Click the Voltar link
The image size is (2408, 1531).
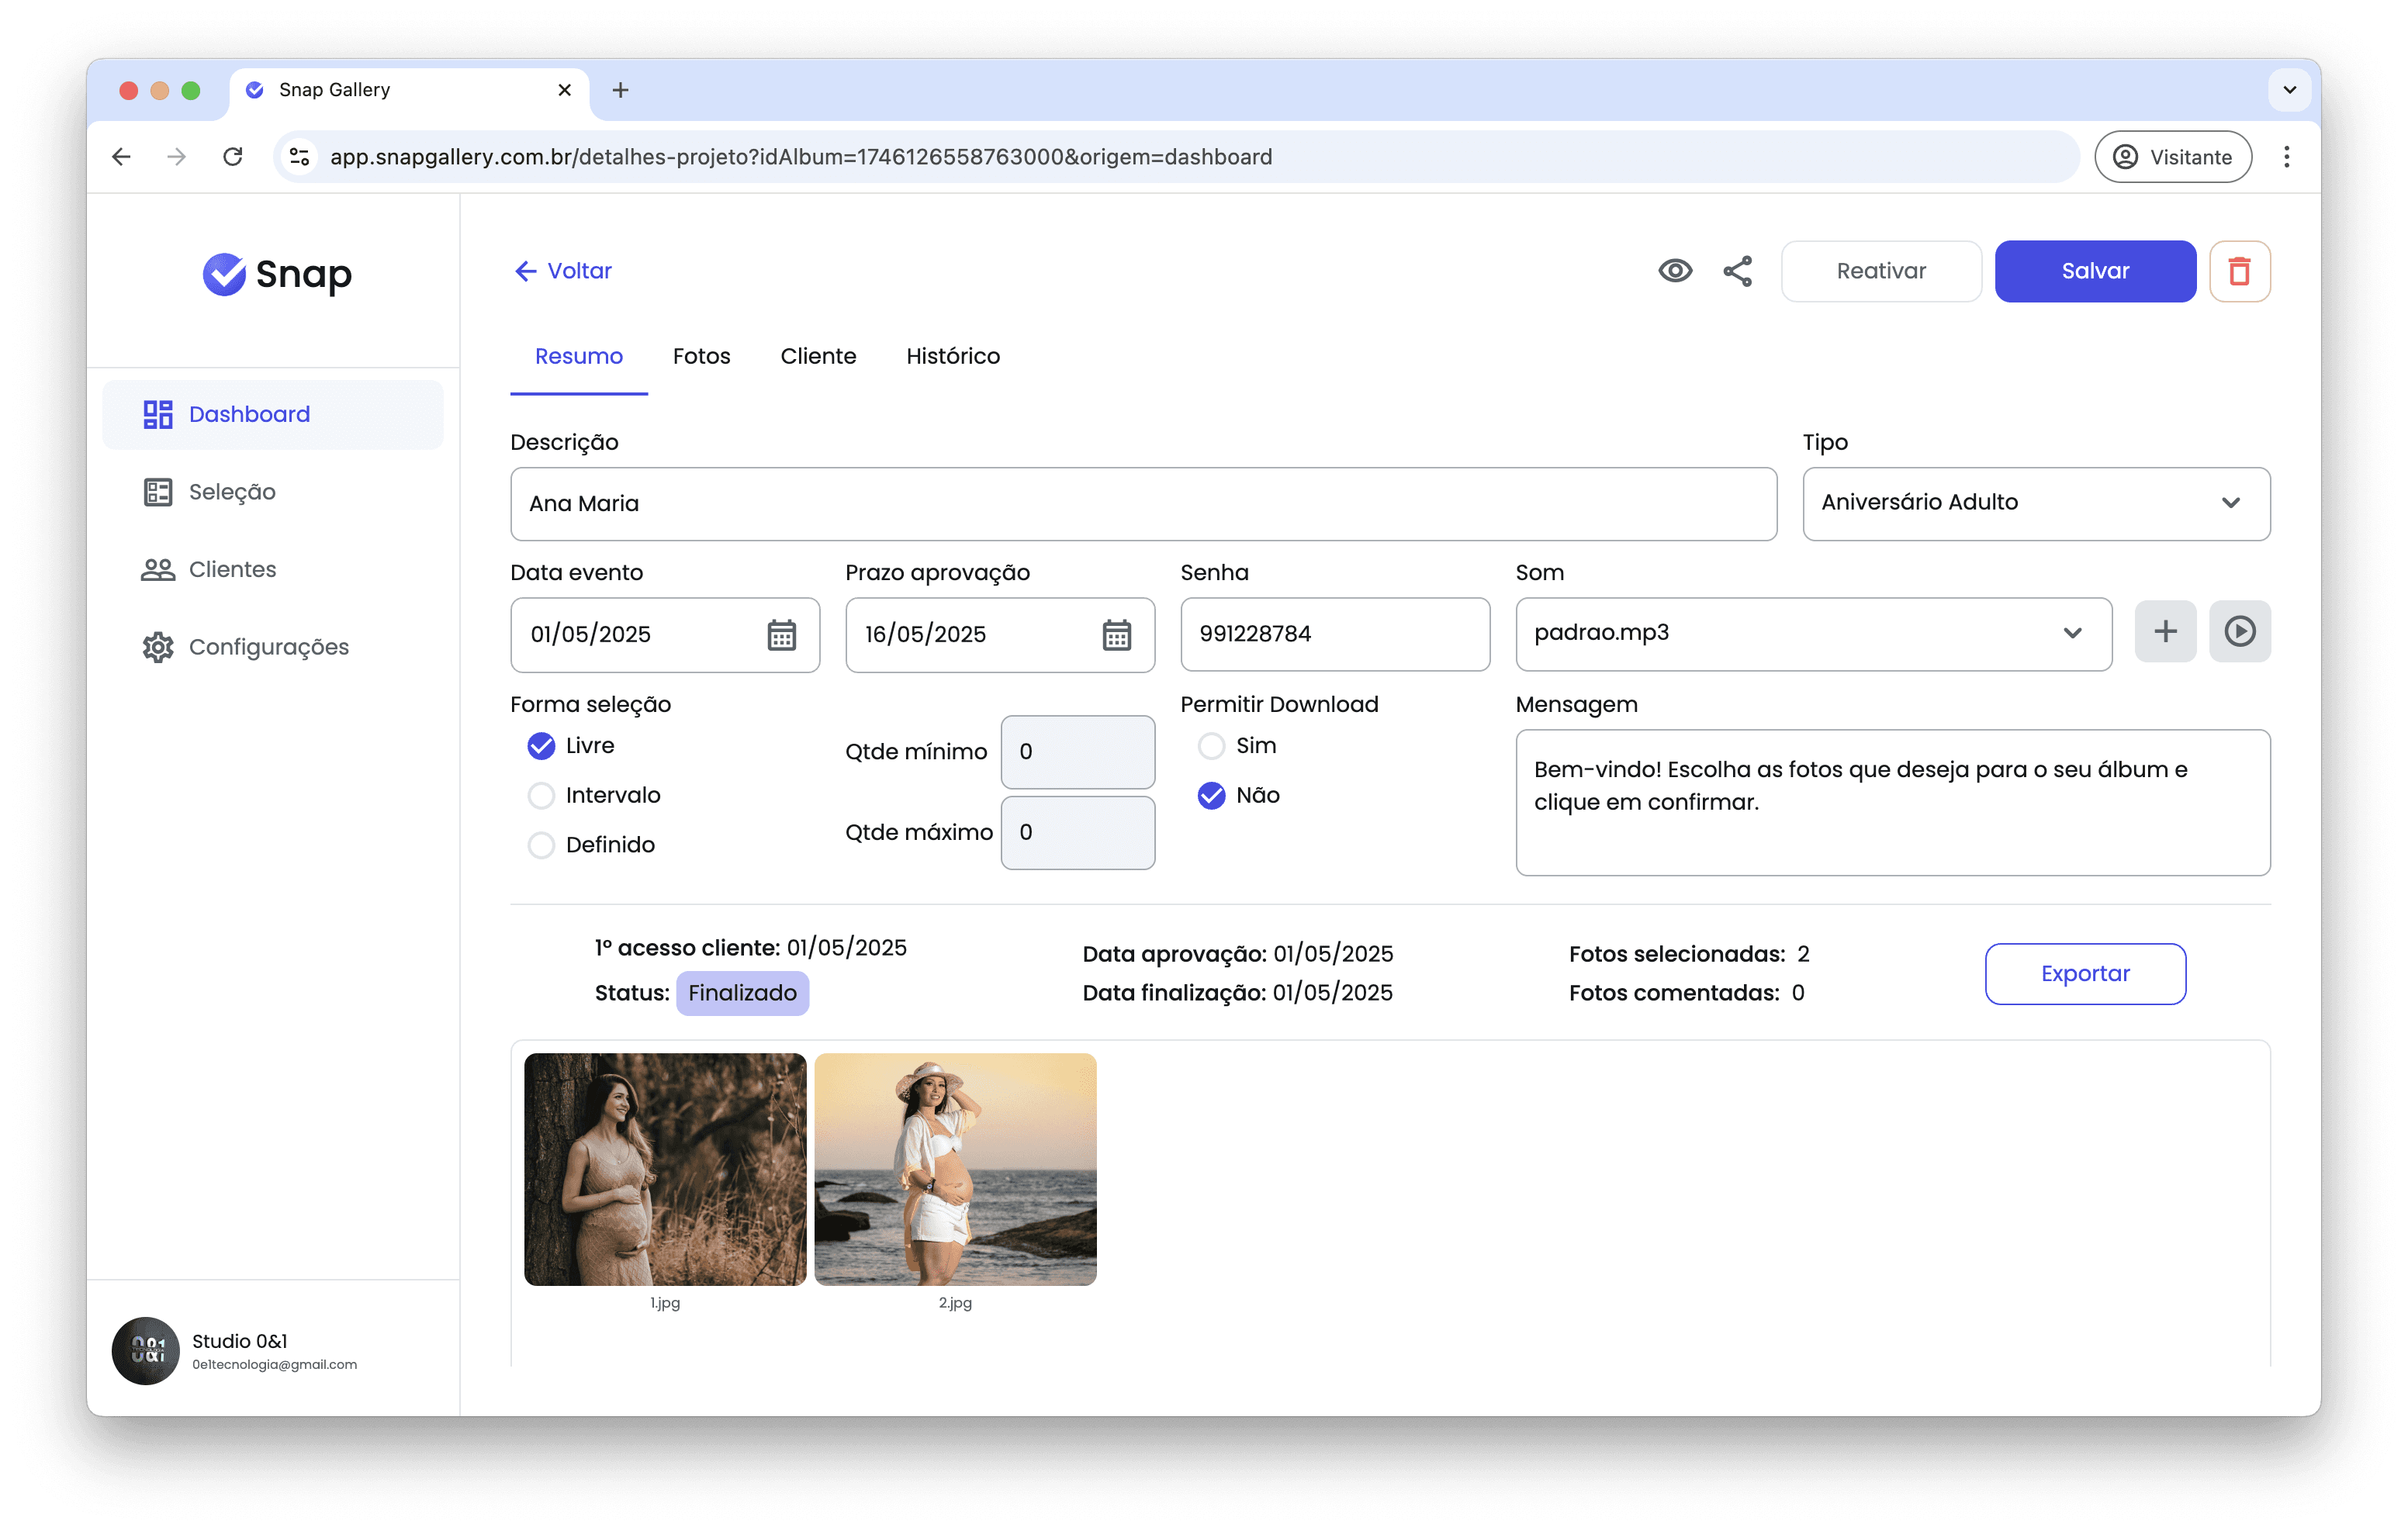tap(563, 271)
